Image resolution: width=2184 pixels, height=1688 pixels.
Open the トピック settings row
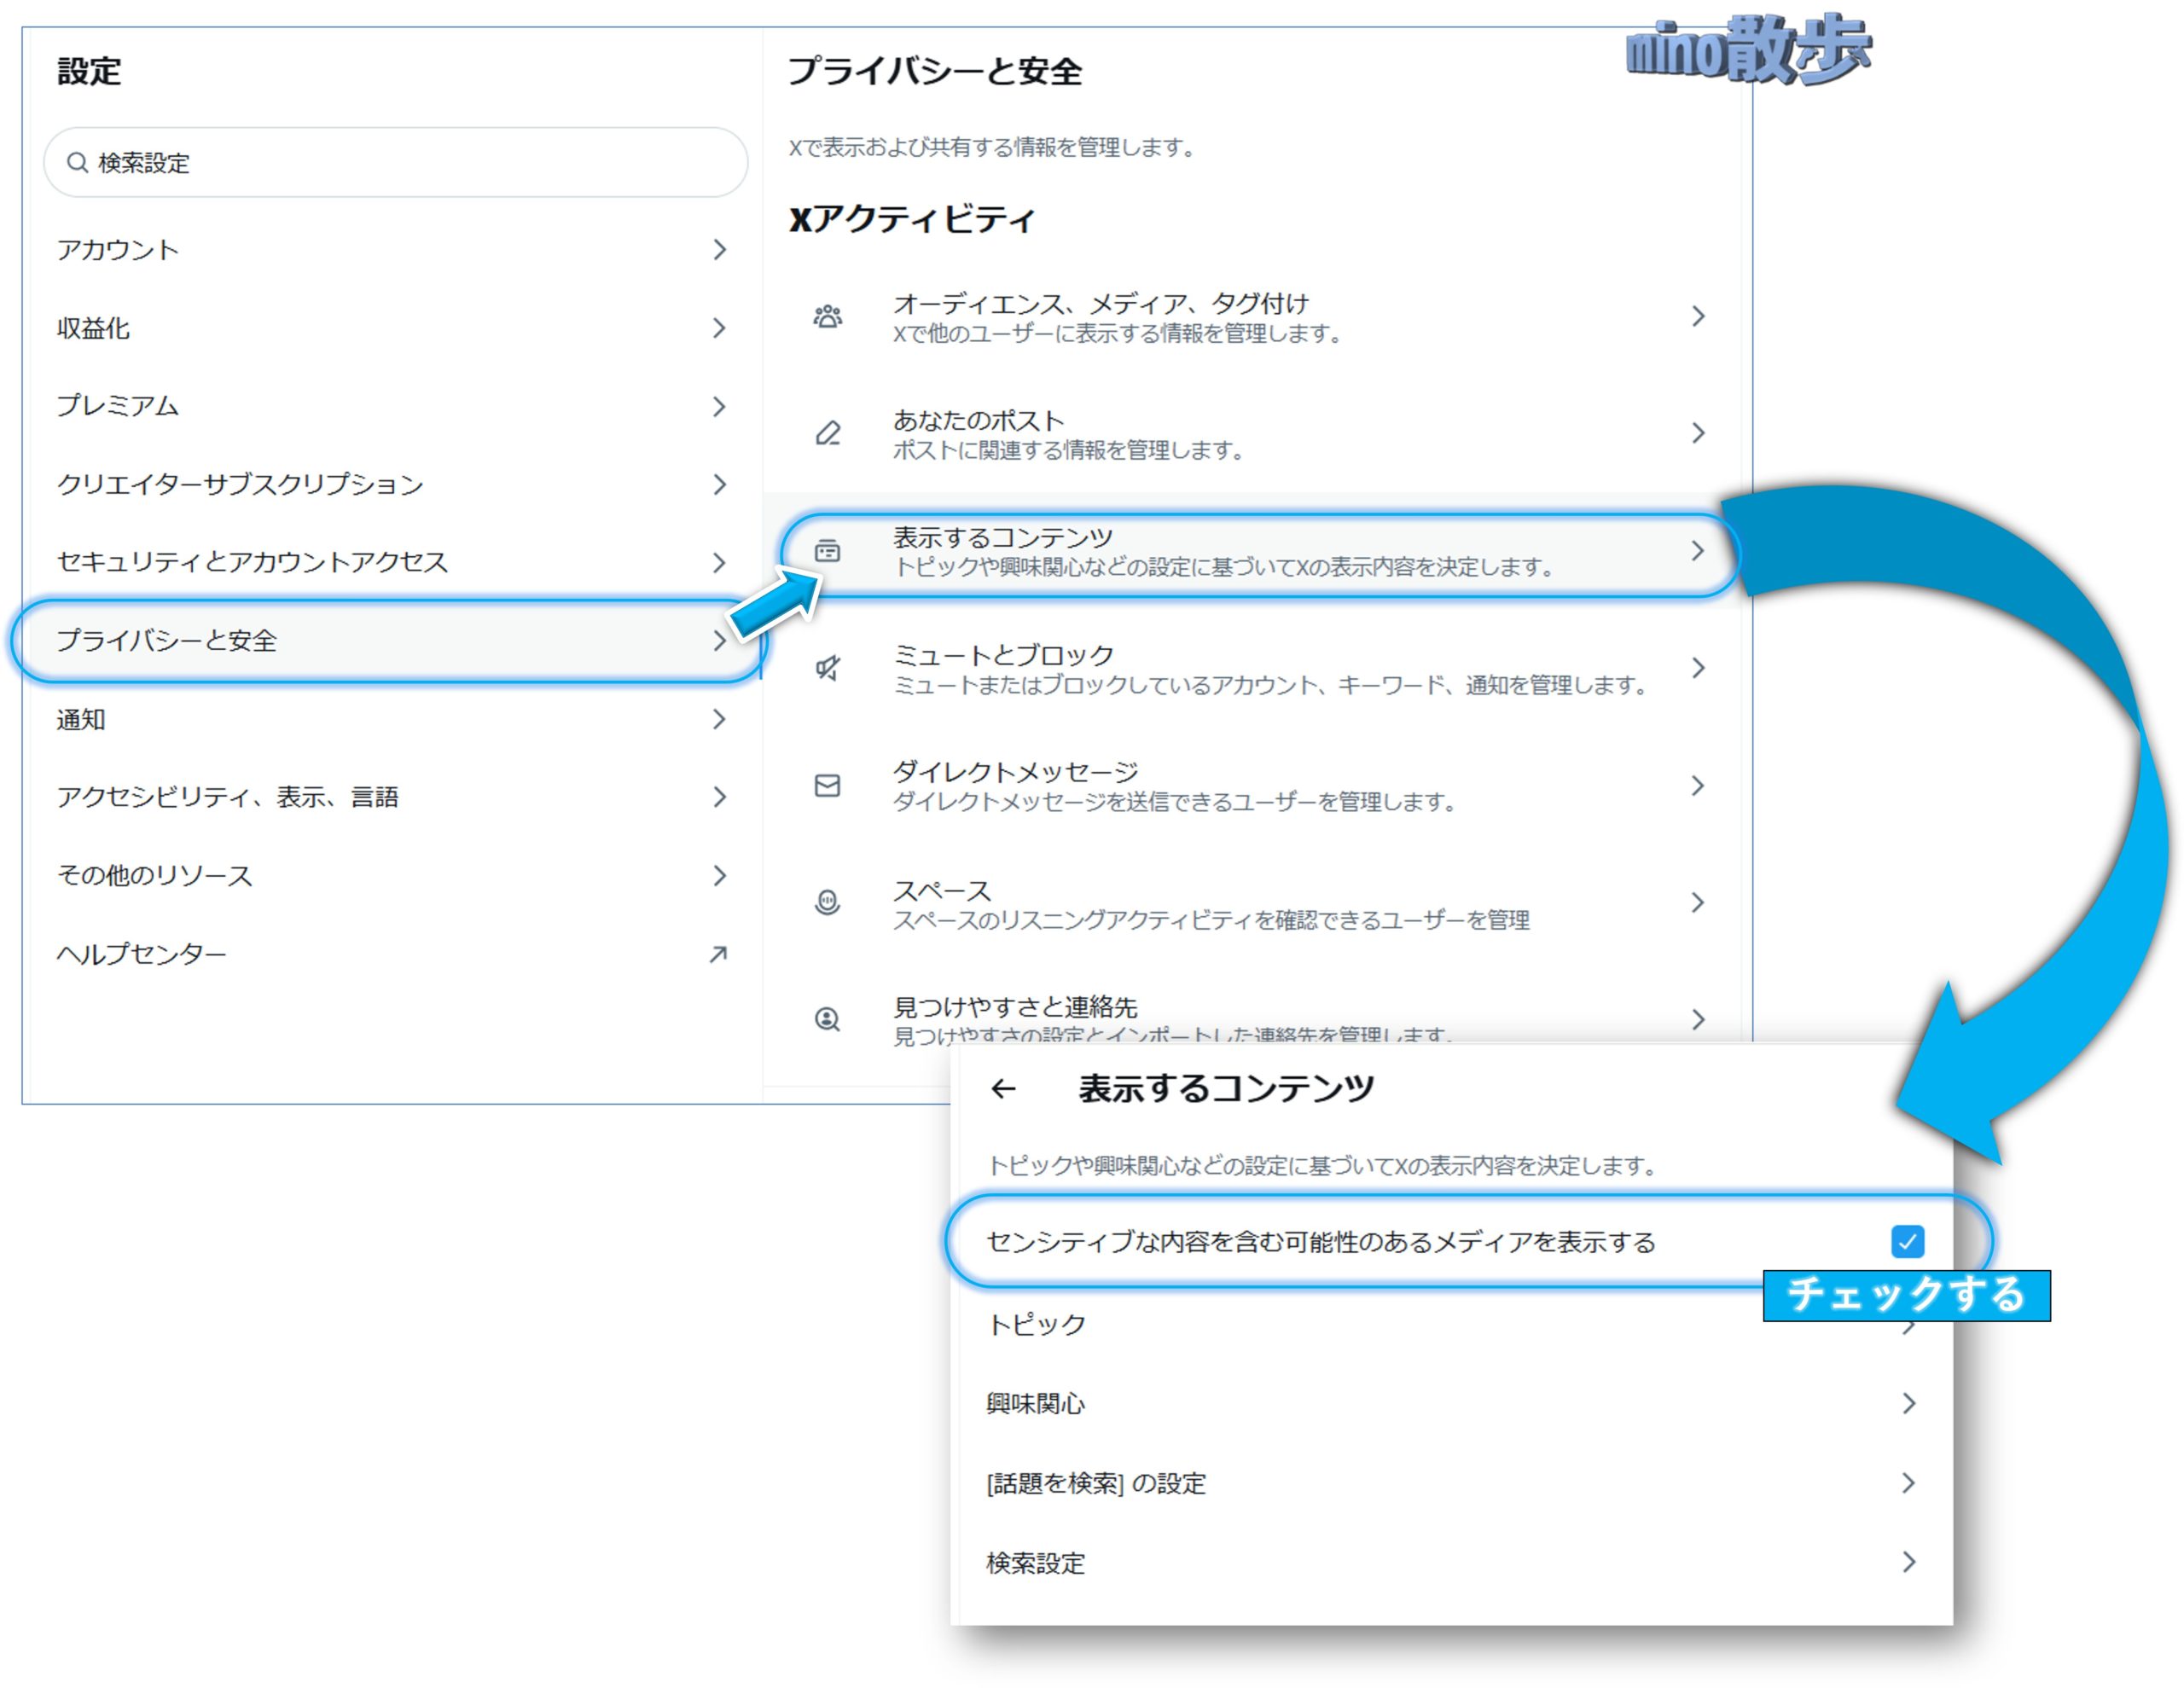click(x=1036, y=1325)
